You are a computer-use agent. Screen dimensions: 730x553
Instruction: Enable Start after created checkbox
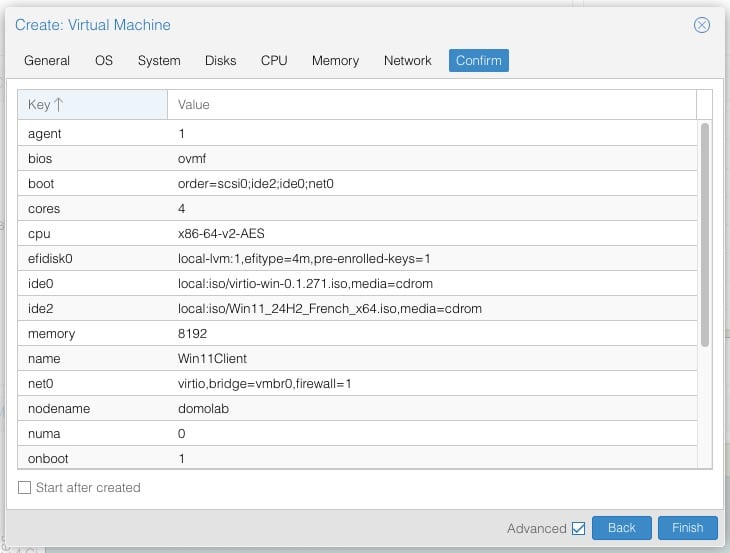pyautogui.click(x=25, y=488)
